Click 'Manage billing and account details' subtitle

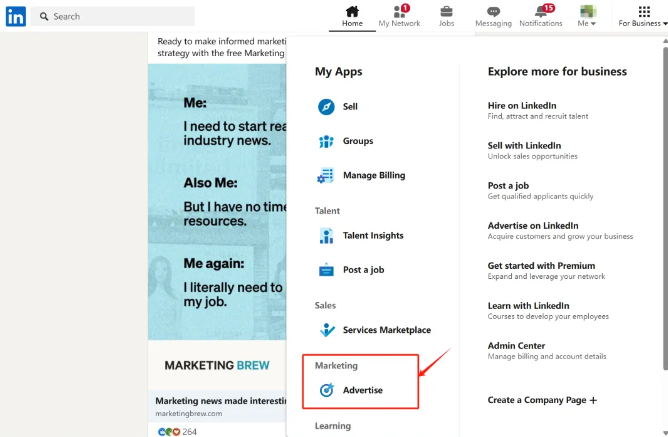(x=547, y=356)
